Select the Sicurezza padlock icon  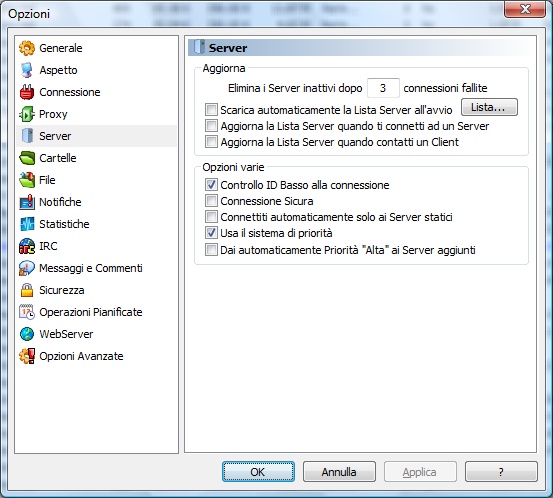tap(27, 290)
